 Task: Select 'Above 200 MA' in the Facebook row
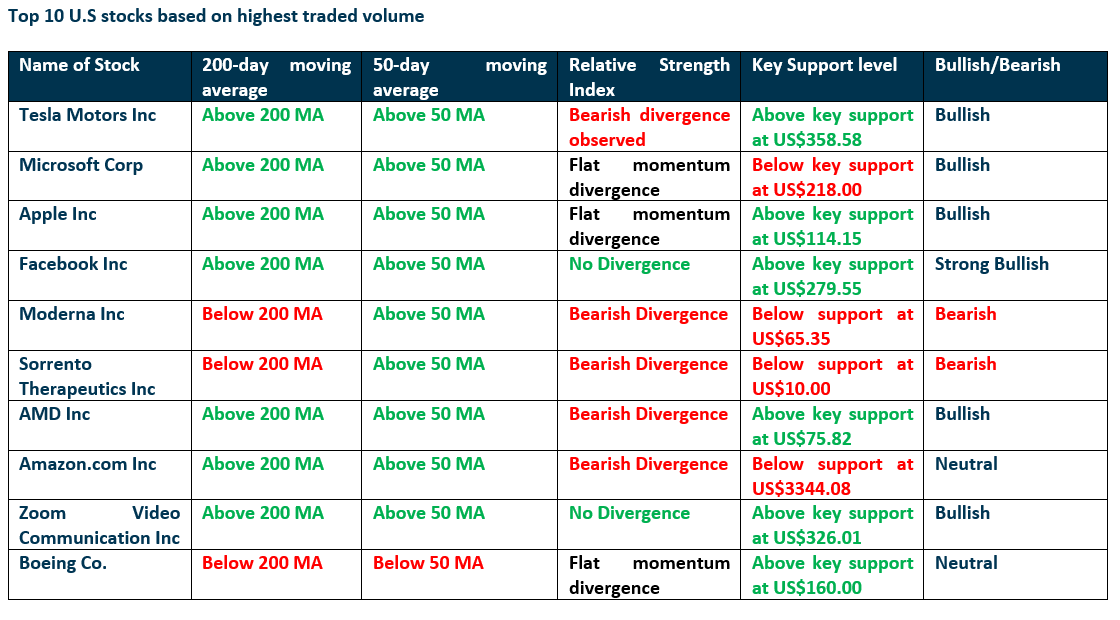[x=263, y=264]
